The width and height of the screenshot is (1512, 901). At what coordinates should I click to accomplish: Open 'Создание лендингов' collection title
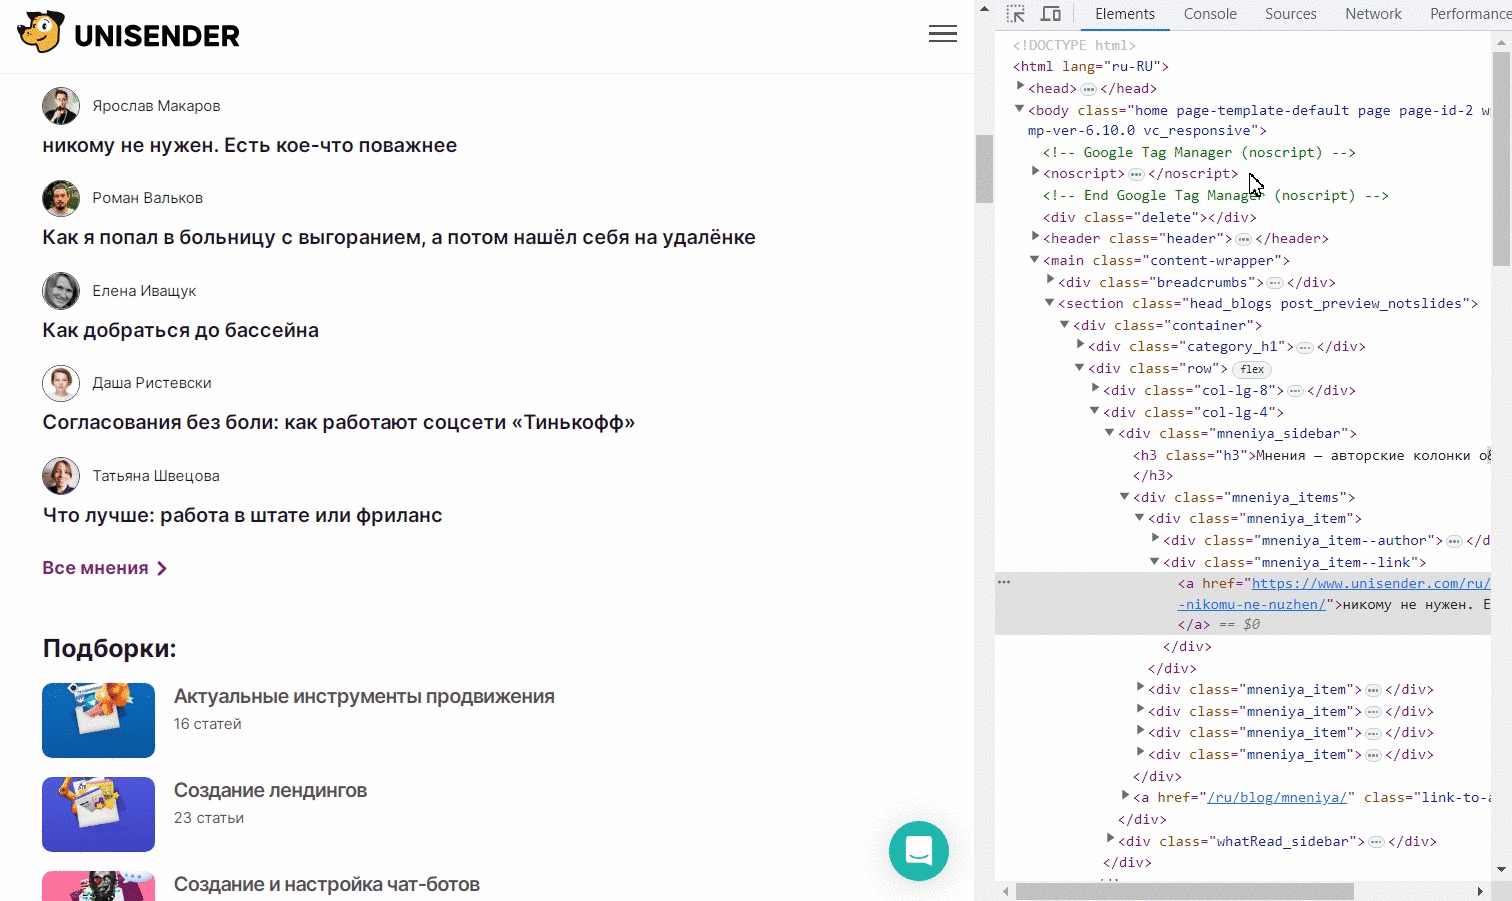[x=270, y=790]
